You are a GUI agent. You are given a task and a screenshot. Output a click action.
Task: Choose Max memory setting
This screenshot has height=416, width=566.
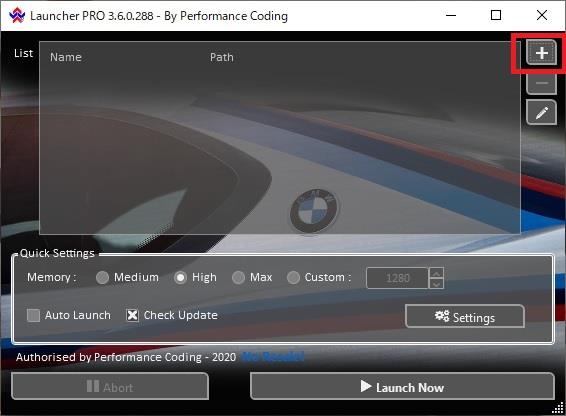point(238,277)
